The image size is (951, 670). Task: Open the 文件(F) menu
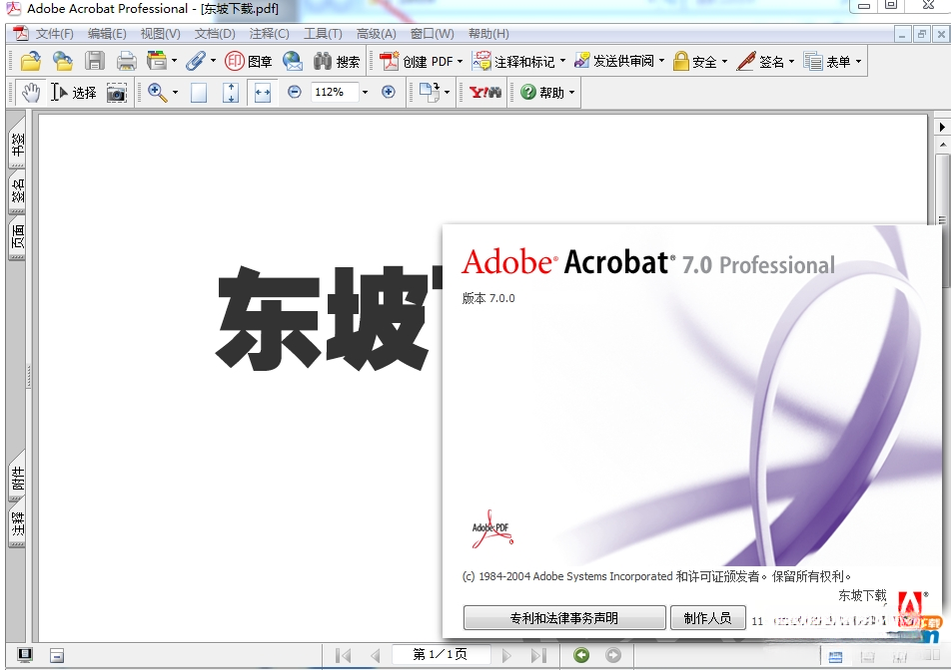pos(54,34)
